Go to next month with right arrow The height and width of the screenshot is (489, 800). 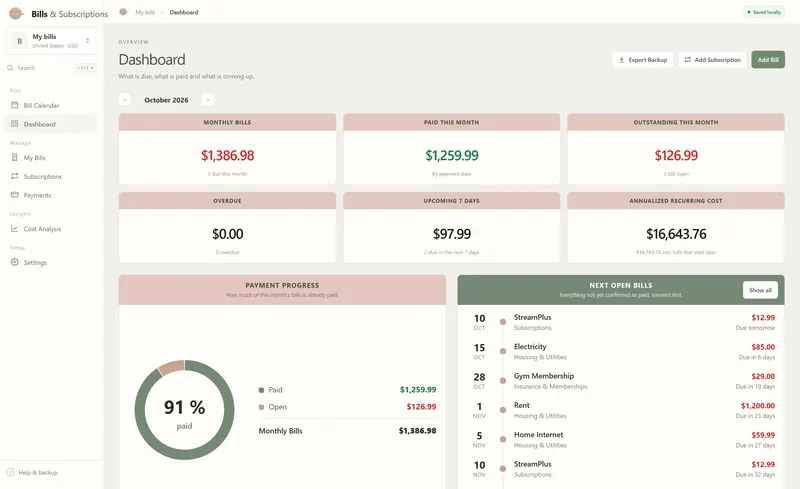point(208,100)
